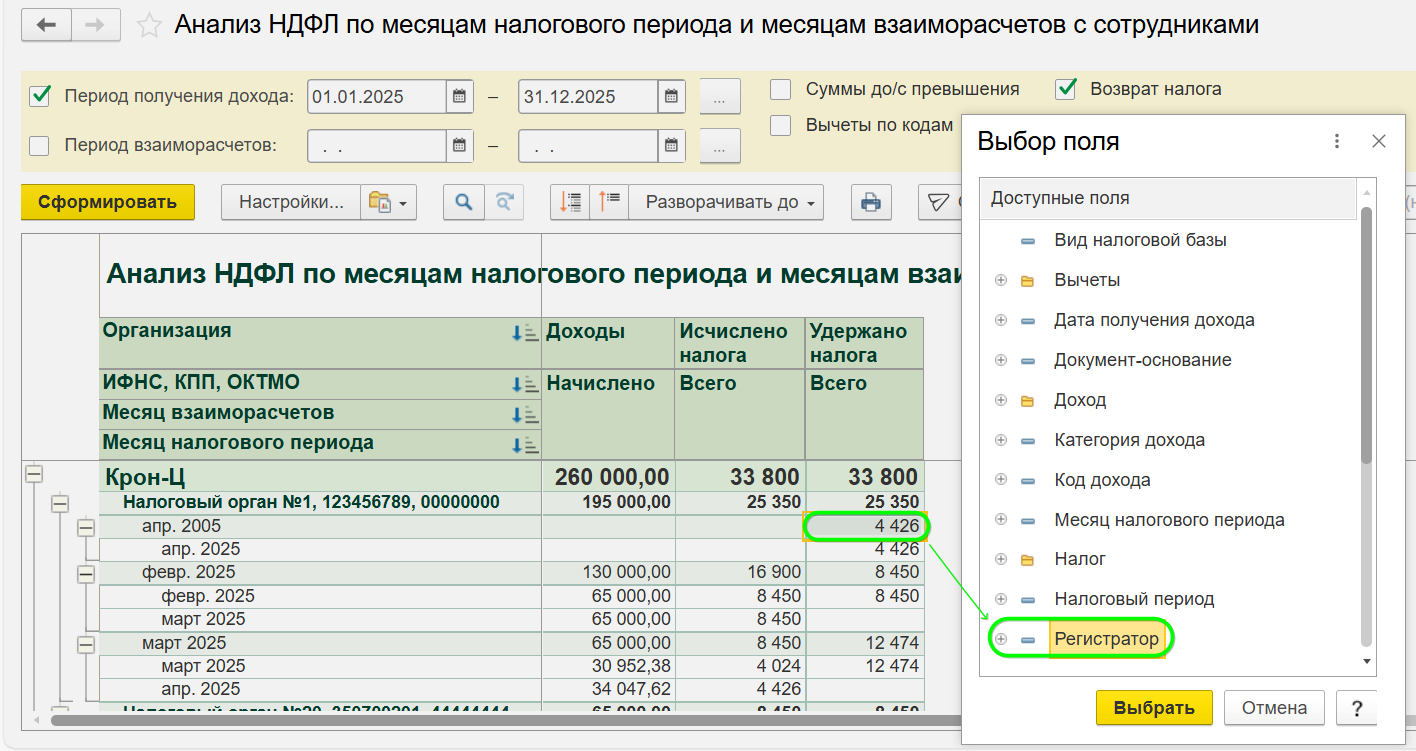The image size is (1416, 751).
Task: Collapse the апр. 2005 group
Action: pos(86,527)
